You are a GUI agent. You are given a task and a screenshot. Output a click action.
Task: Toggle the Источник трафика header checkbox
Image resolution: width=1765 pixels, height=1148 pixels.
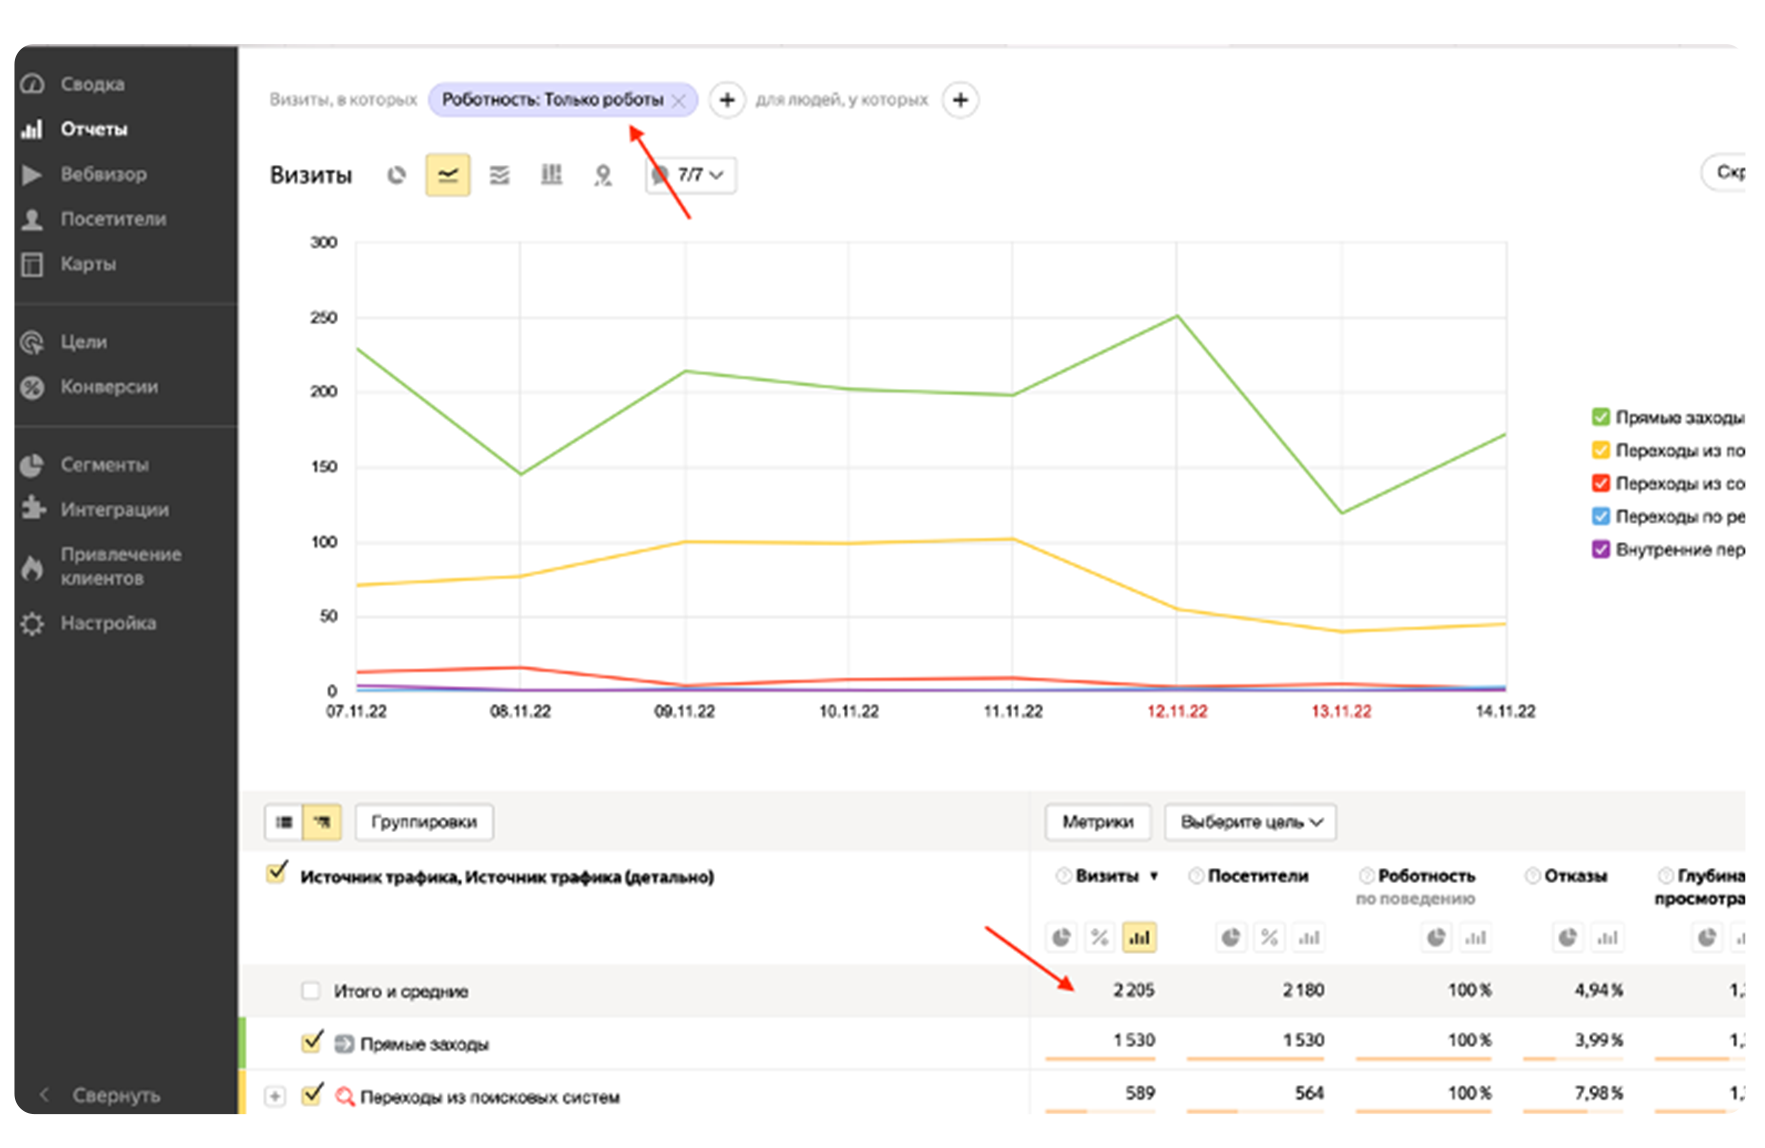(277, 873)
